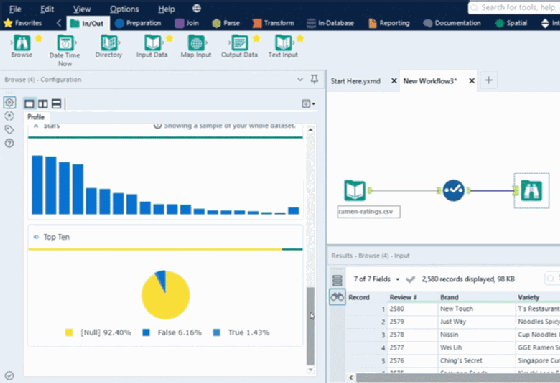Screen dimensions: 560x383
Task: Select single panel layout view icon
Action: click(29, 104)
